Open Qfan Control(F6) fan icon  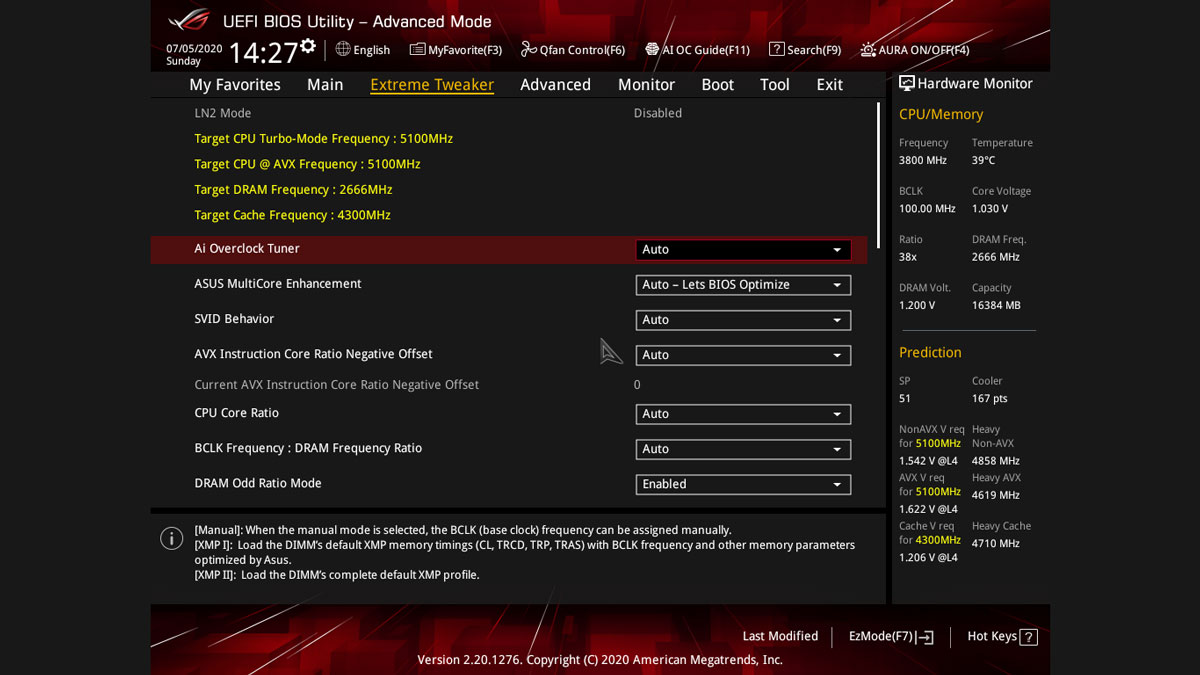pos(529,49)
